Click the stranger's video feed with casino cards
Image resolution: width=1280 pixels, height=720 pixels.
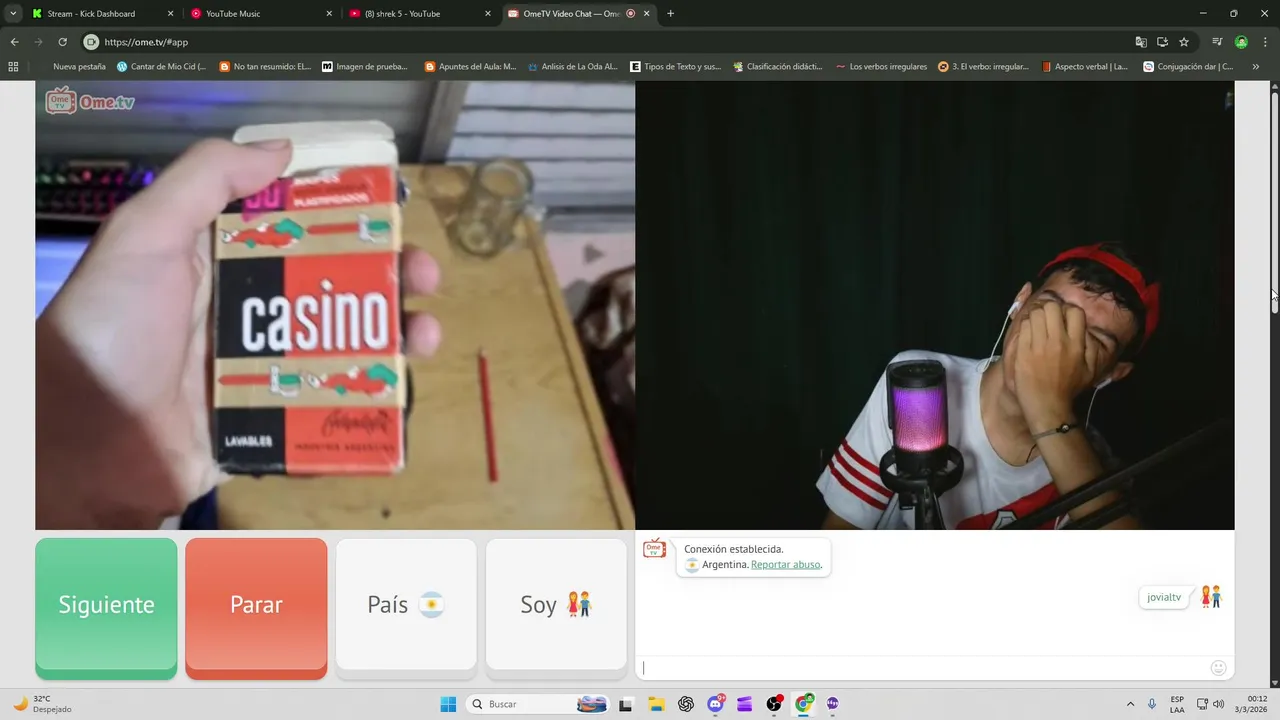click(335, 305)
